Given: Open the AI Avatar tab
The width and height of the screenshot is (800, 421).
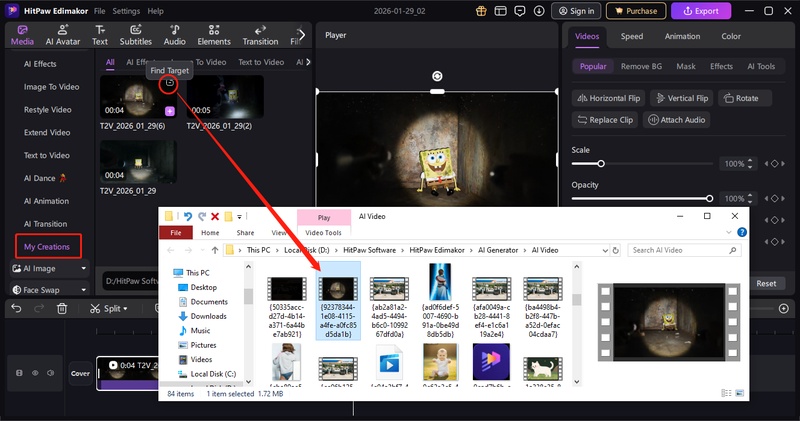Looking at the screenshot, I should coord(63,35).
